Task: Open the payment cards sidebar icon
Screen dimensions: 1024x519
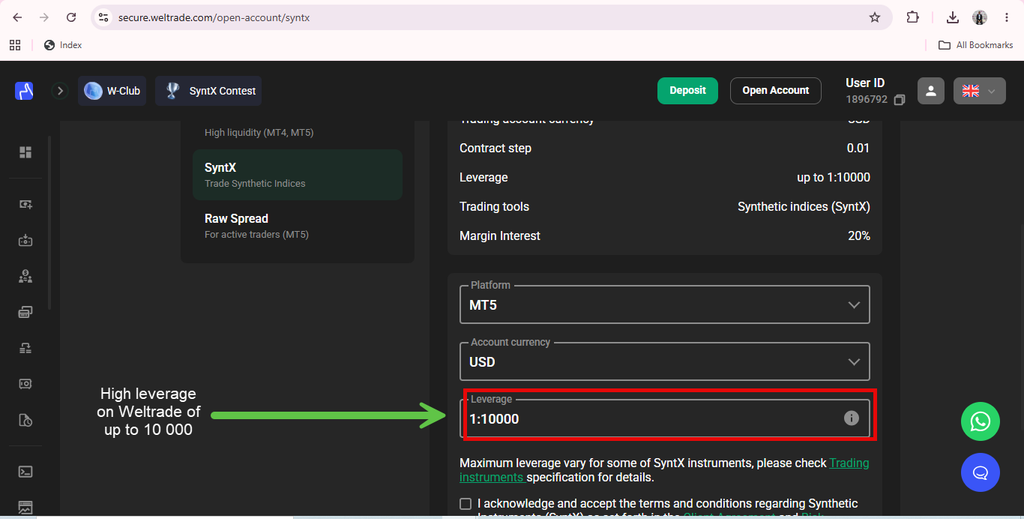Action: [x=25, y=312]
